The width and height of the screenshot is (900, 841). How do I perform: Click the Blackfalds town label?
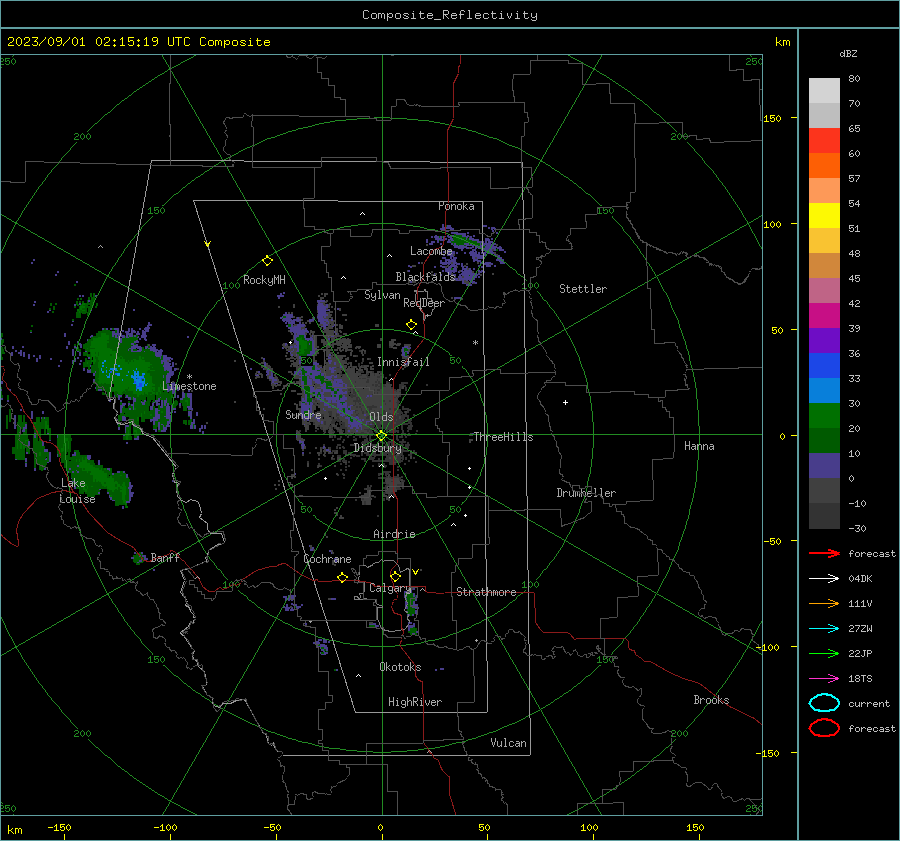tap(425, 277)
